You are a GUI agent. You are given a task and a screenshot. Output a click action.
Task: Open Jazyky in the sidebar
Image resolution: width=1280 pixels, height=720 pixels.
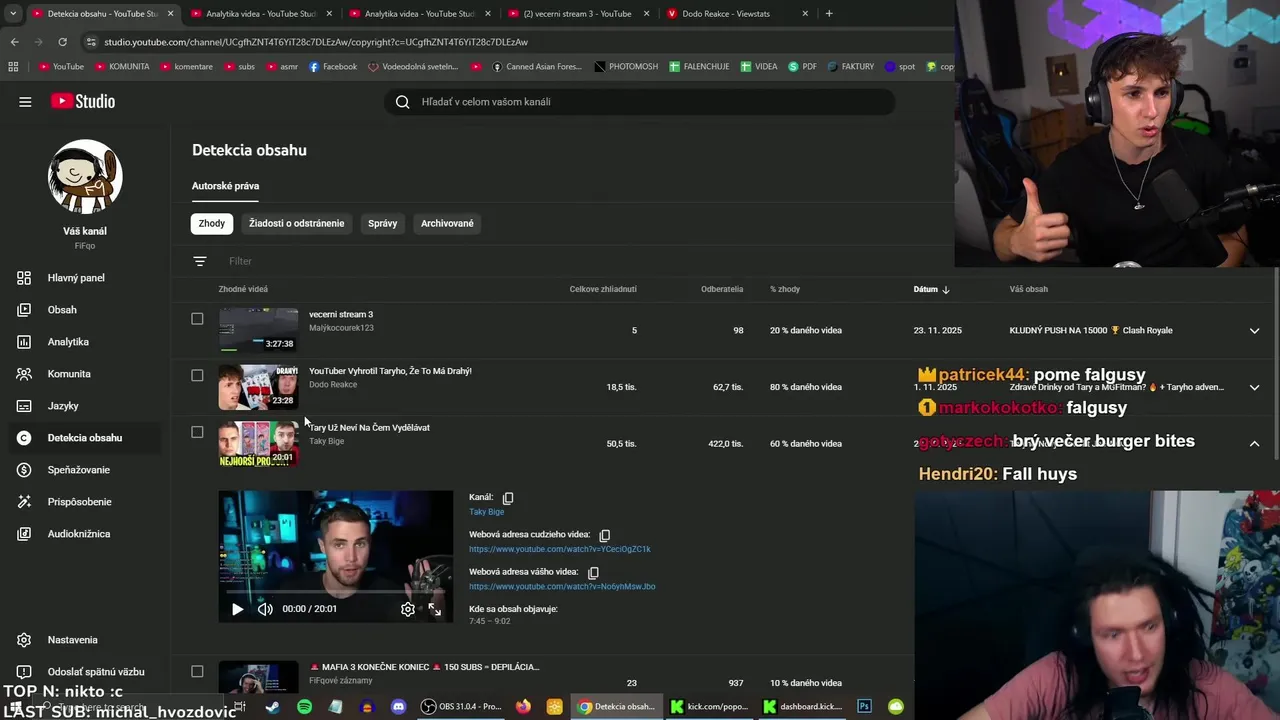pyautogui.click(x=63, y=406)
